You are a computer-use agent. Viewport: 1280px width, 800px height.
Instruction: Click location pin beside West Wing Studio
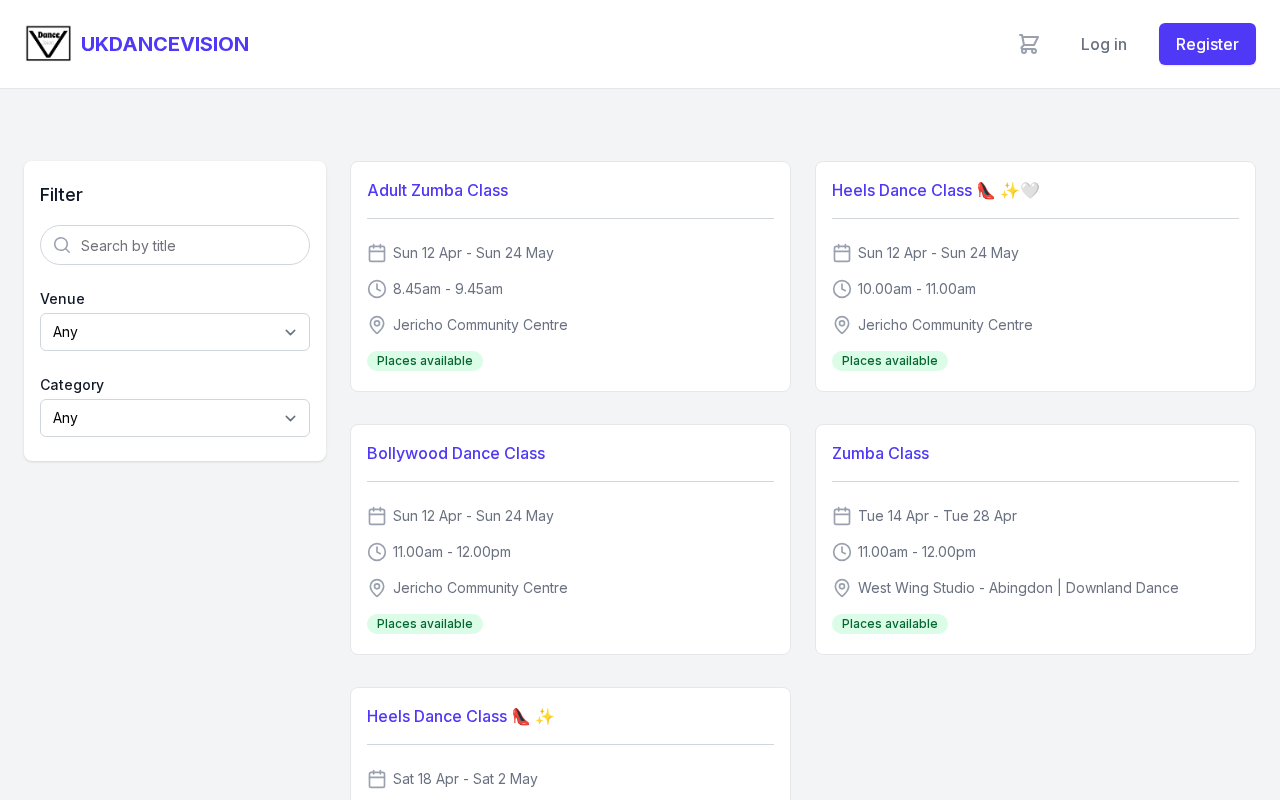[x=842, y=588]
